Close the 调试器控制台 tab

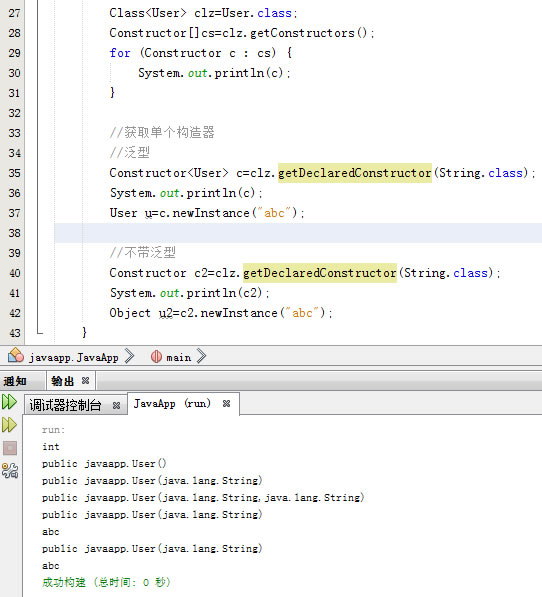(116, 405)
